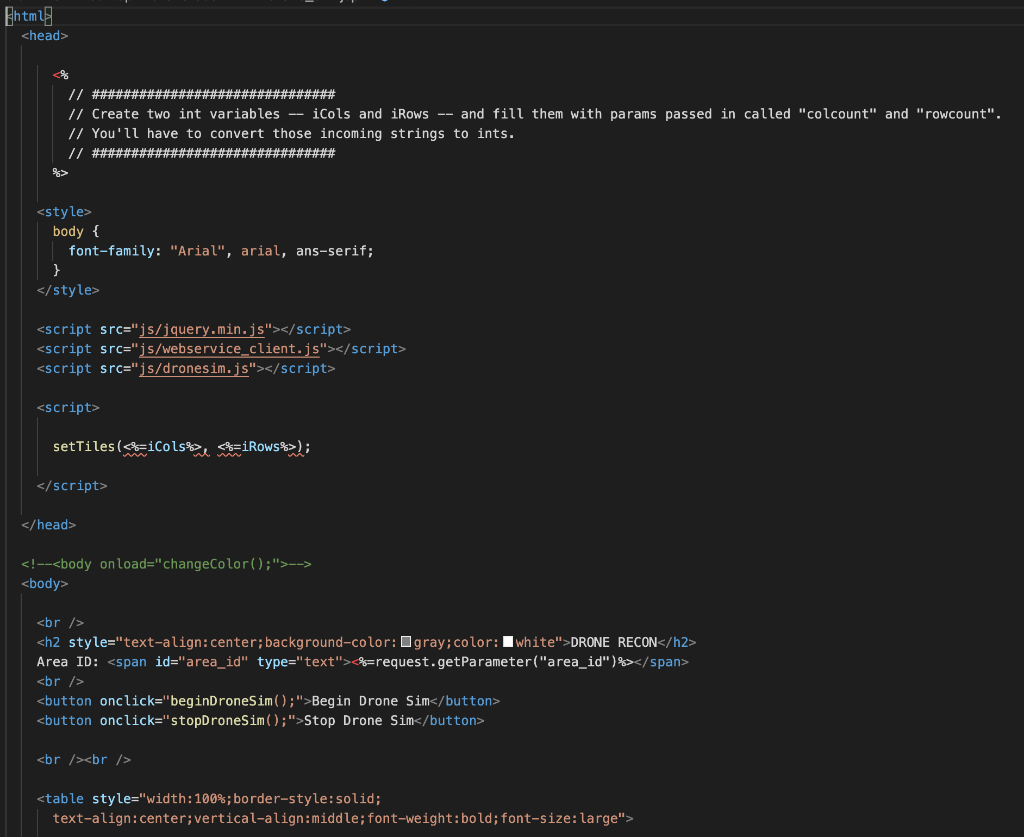The width and height of the screenshot is (1024, 837).
Task: Click the type="text" attribute
Action: pos(300,662)
